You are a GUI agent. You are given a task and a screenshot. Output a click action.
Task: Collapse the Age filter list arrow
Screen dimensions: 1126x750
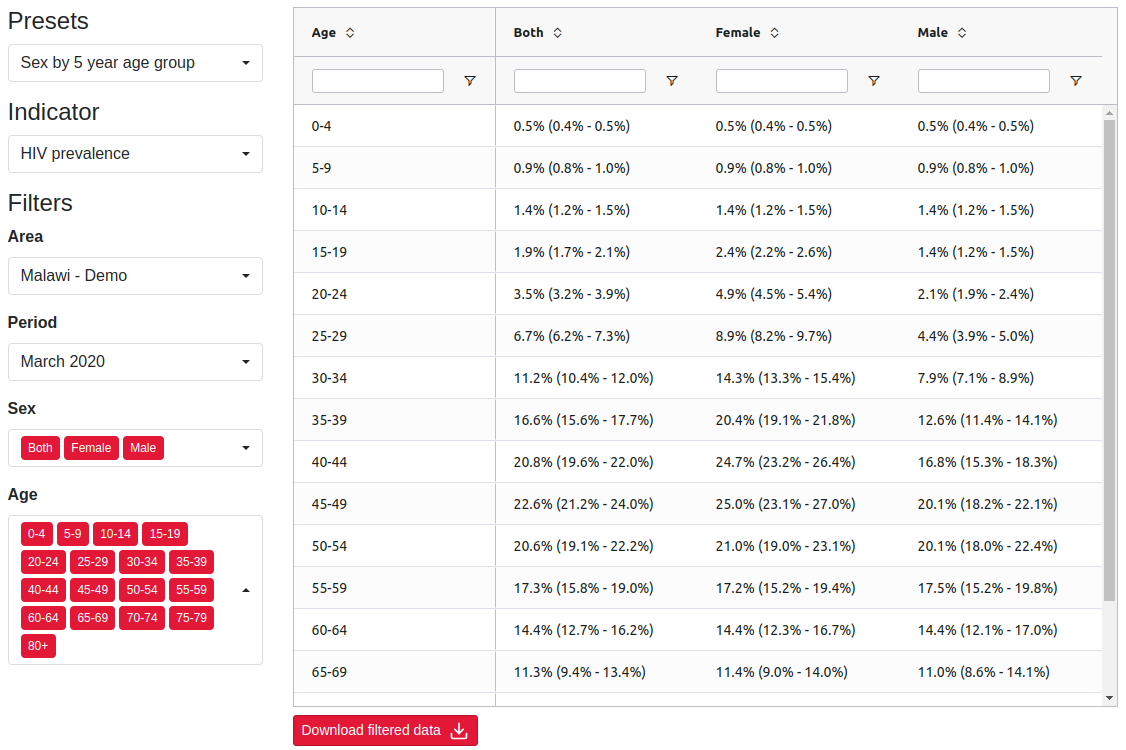pyautogui.click(x=246, y=591)
